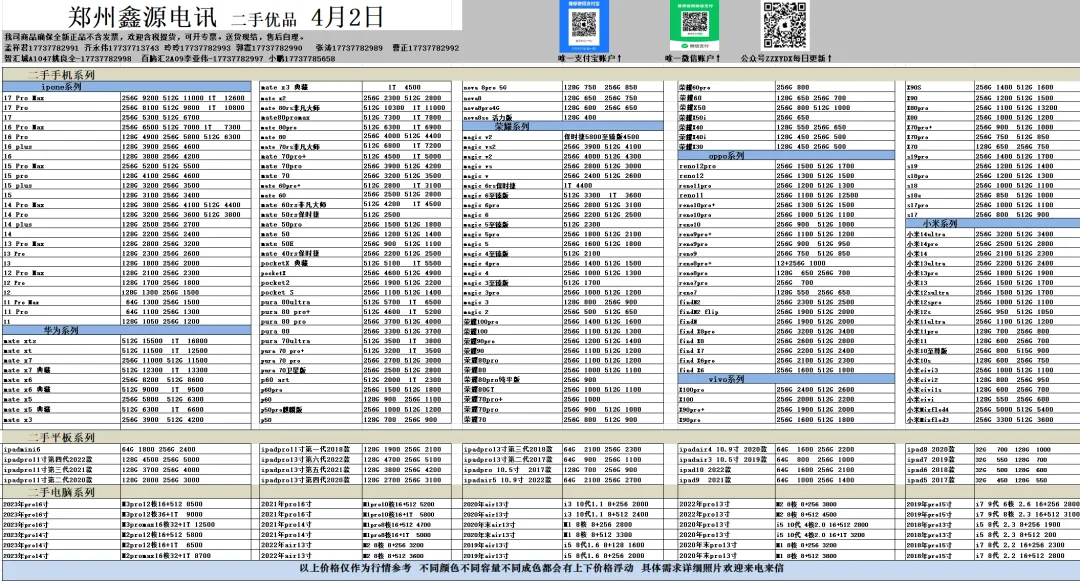Select the title cell 郑州鑫源电讯
Screen dimensions: 1080x581
click(x=142, y=17)
